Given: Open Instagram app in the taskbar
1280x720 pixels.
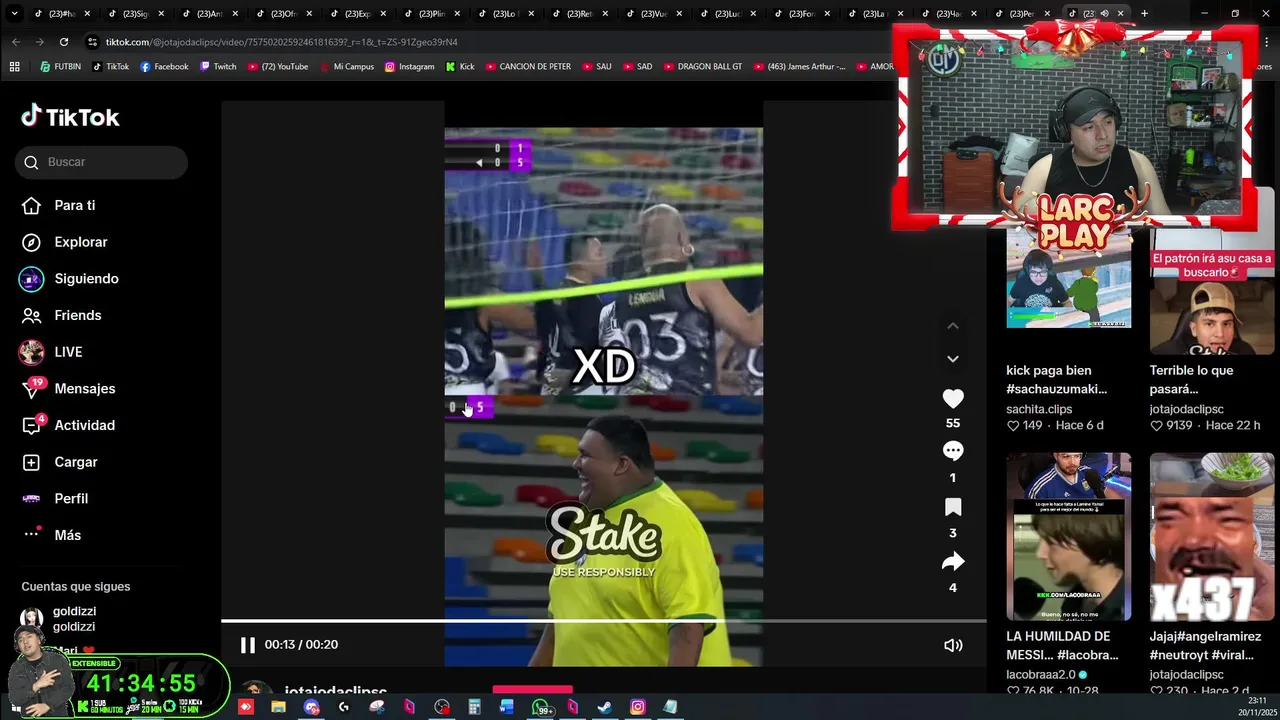Looking at the screenshot, I should click(x=638, y=707).
